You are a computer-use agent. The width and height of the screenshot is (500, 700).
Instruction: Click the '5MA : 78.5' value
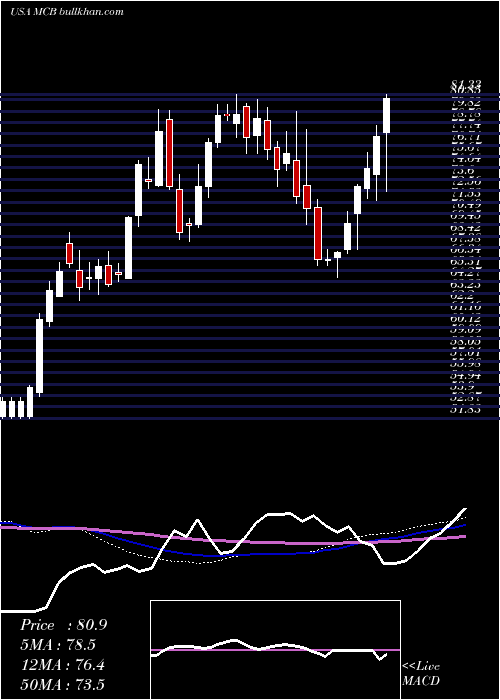(58, 645)
